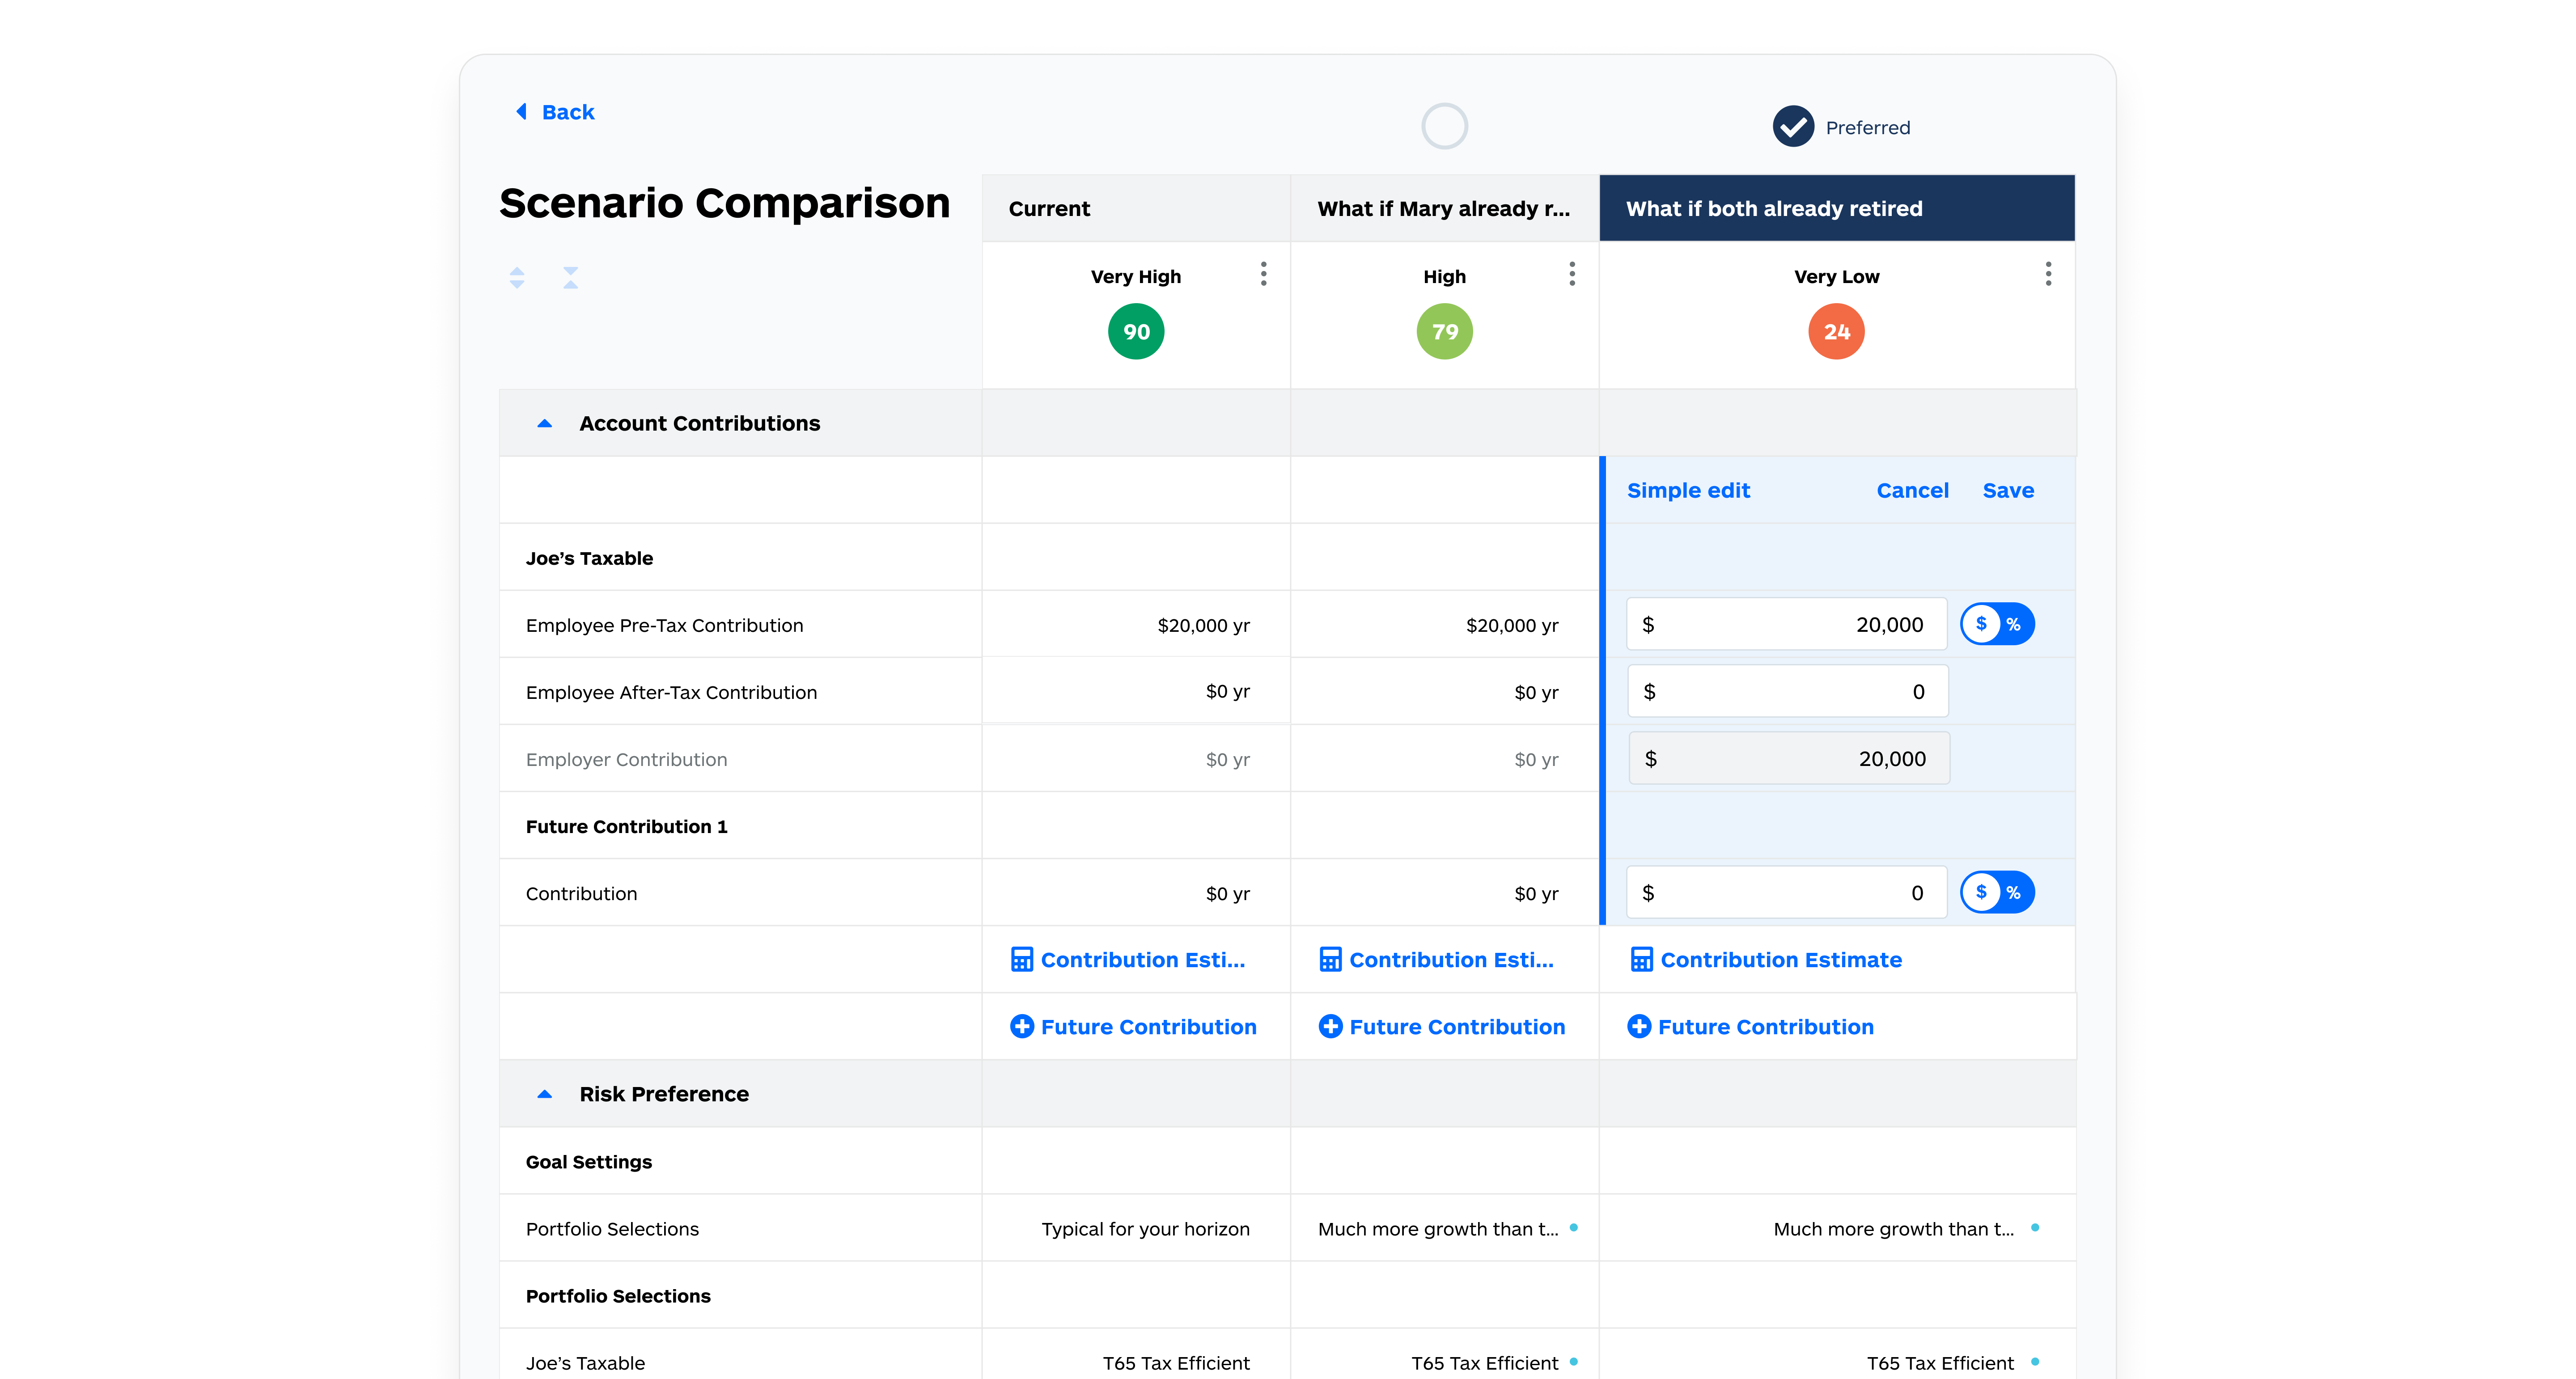
Task: Click the Goal Settings heading
Action: 588,1162
